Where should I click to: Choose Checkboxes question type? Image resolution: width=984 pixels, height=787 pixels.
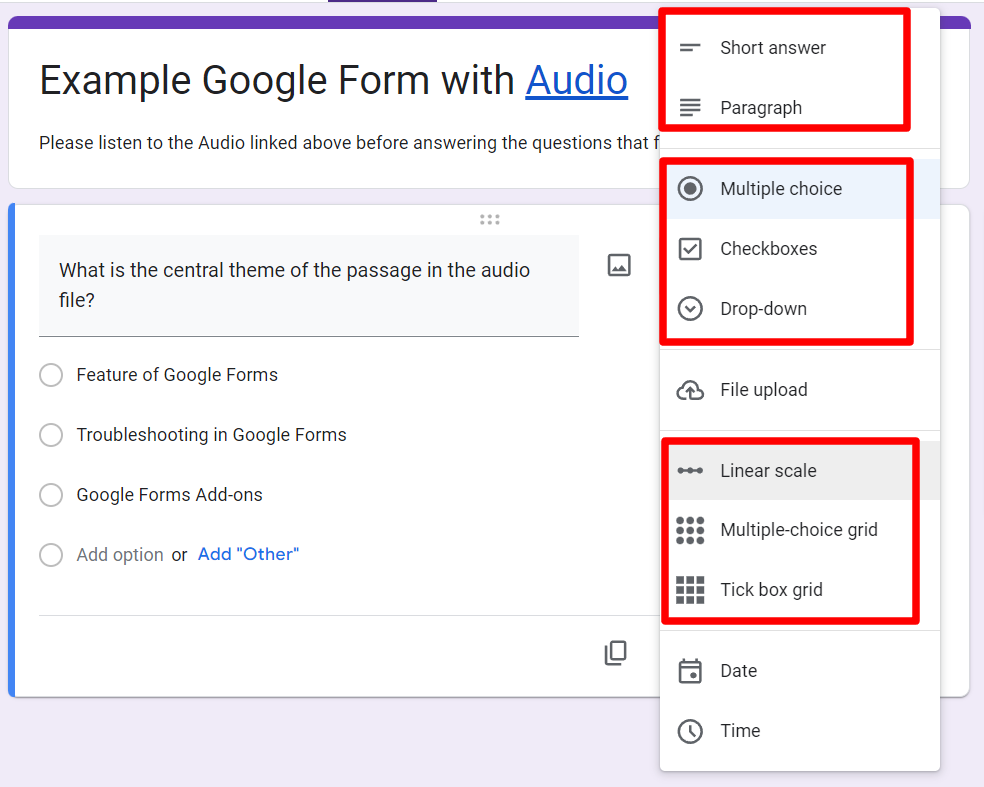[800, 249]
